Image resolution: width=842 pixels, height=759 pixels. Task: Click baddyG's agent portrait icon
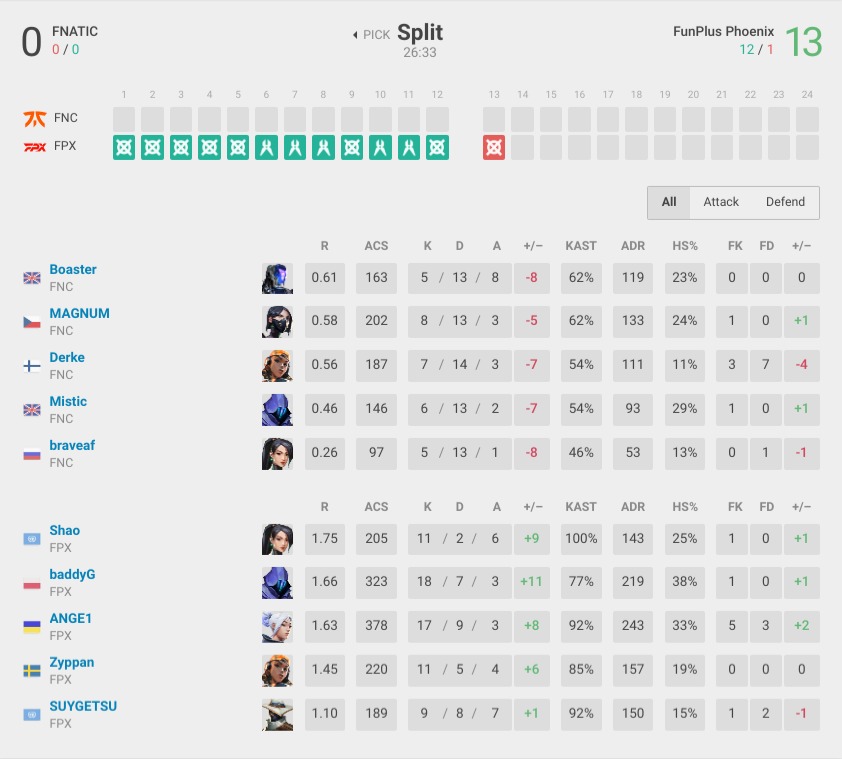click(x=277, y=583)
